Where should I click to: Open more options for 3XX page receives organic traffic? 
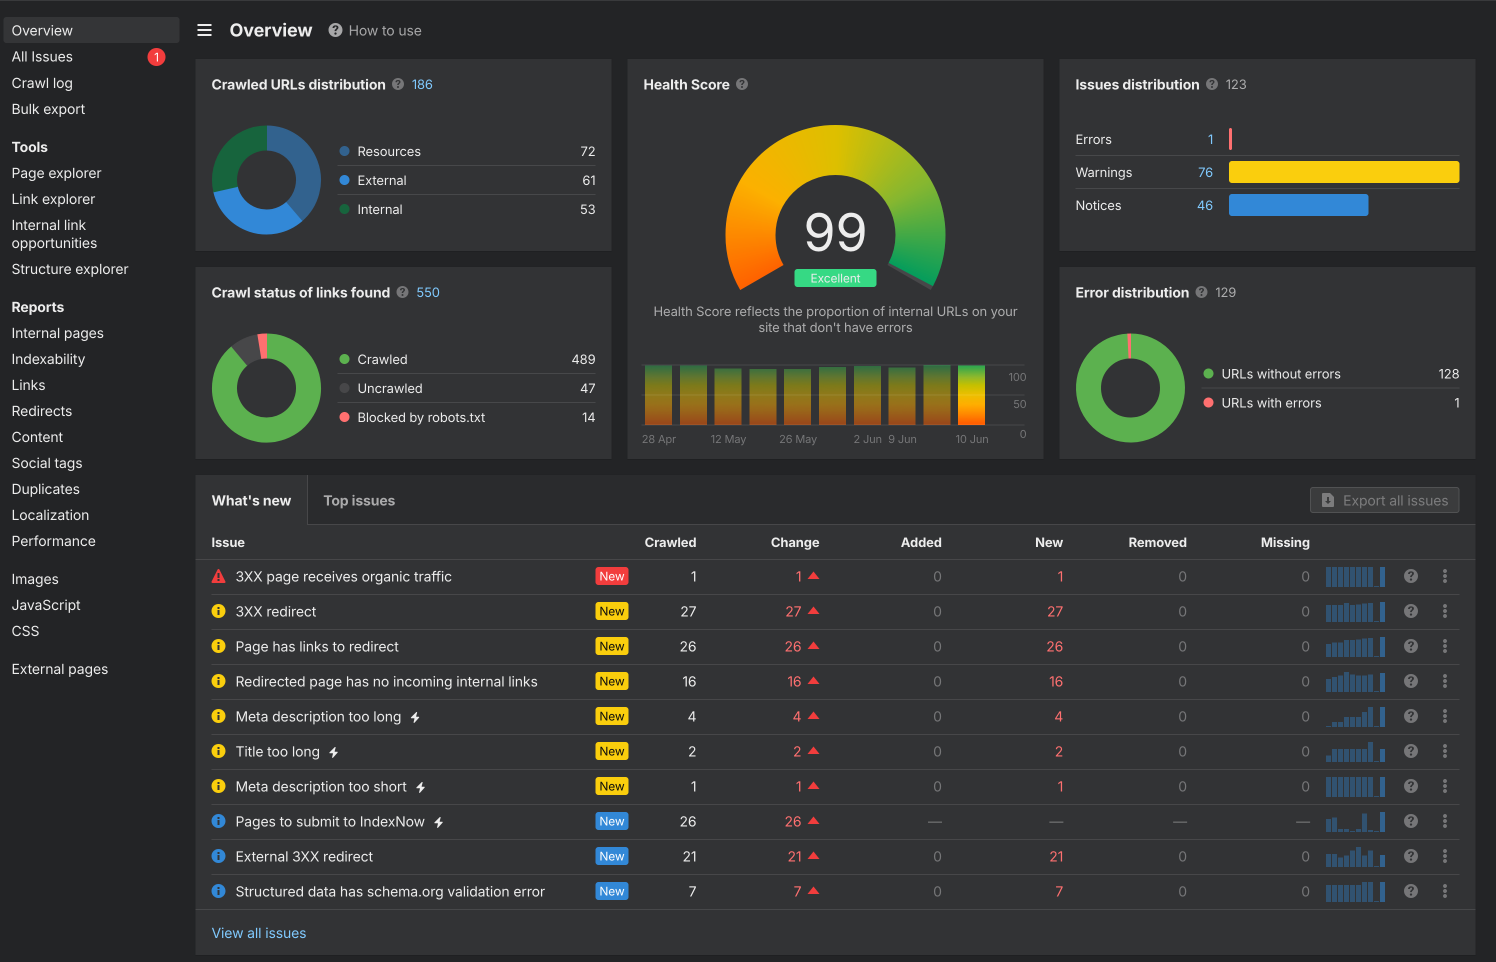[1445, 576]
